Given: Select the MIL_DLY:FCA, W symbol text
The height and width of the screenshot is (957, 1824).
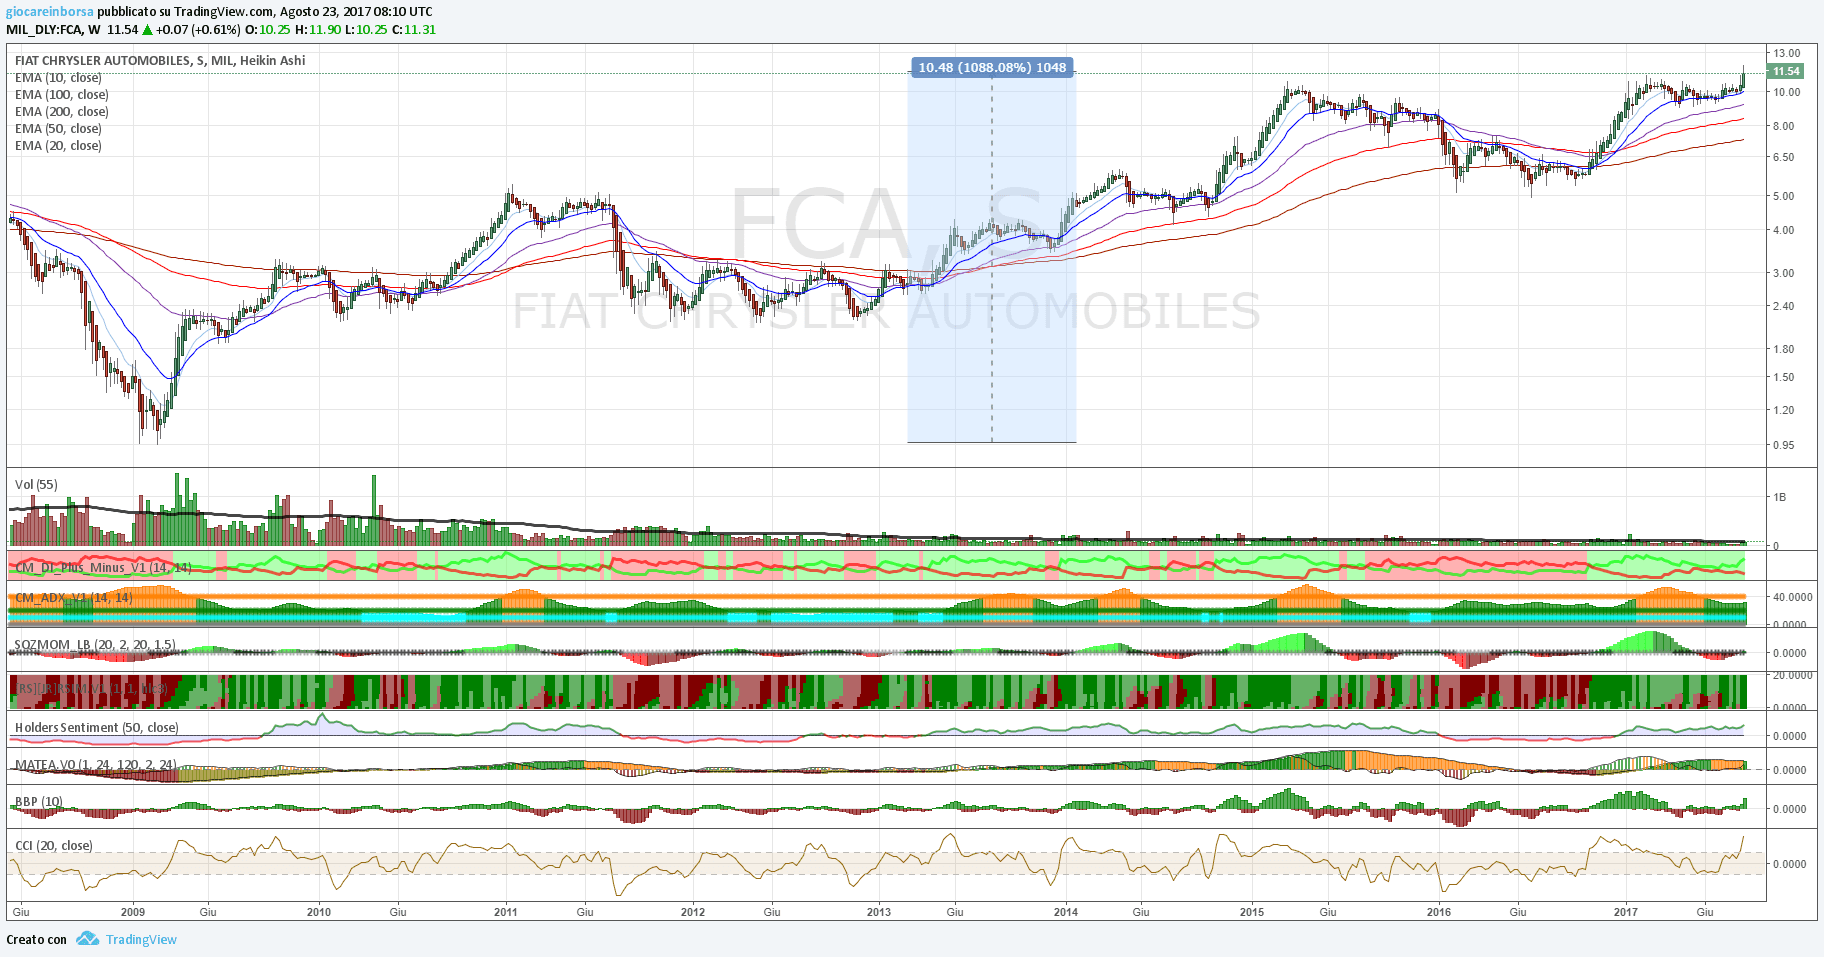Looking at the screenshot, I should pos(53,29).
